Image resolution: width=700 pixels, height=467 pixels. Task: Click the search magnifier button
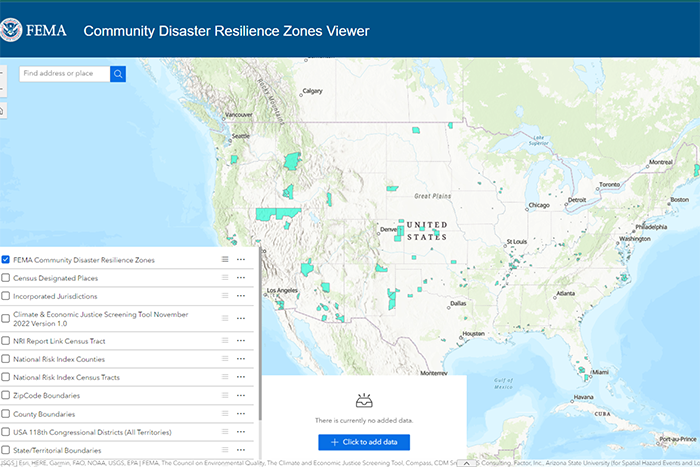[118, 73]
